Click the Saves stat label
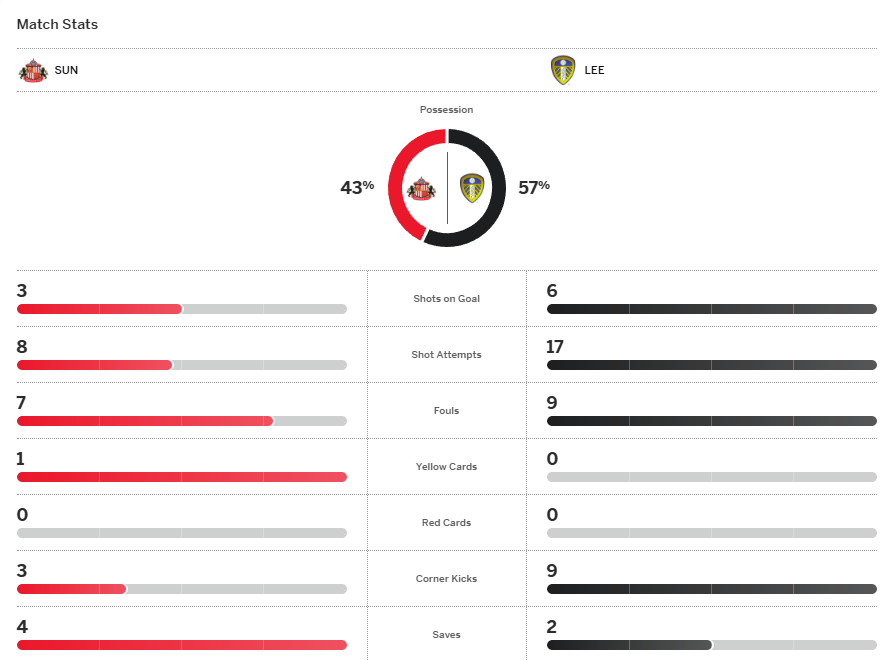The width and height of the screenshot is (894, 660). click(447, 635)
